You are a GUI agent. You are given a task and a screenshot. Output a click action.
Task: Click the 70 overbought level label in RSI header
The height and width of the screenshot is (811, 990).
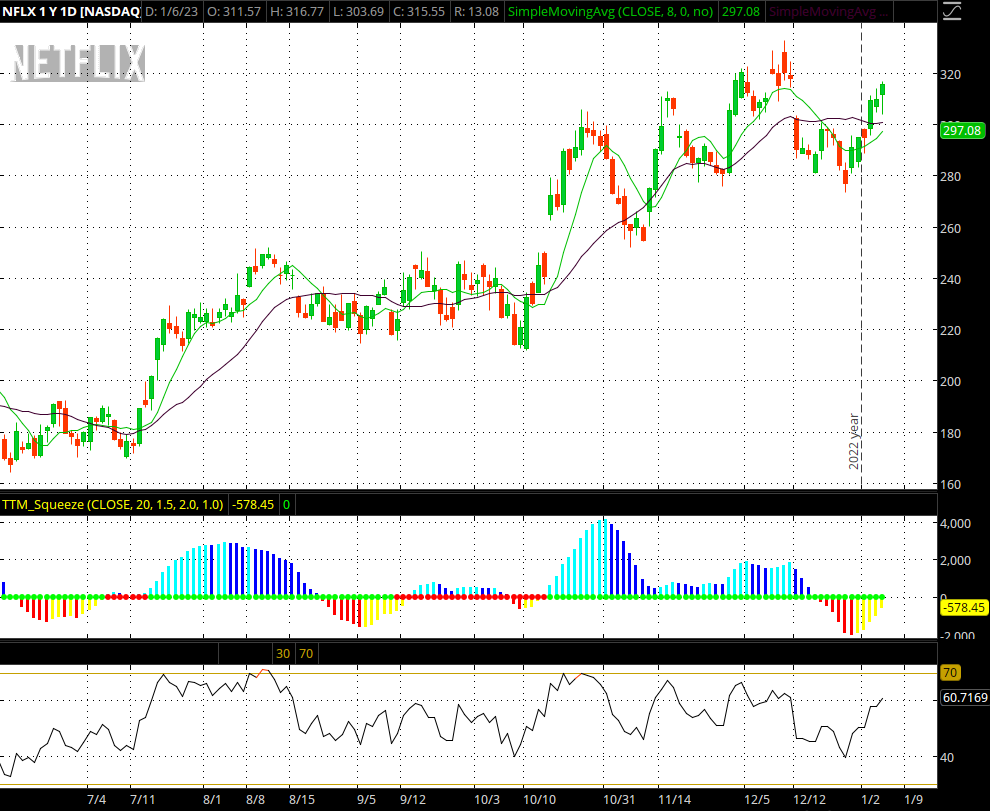point(306,653)
